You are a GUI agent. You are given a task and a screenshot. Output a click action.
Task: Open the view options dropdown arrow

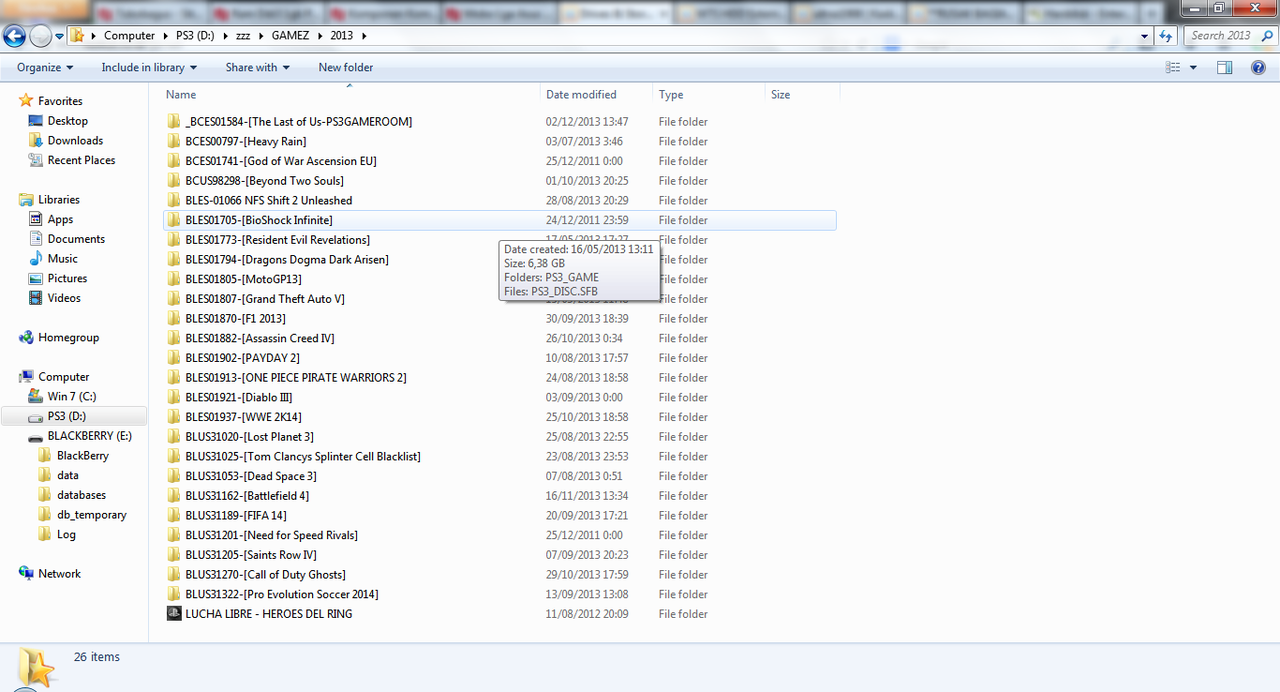pyautogui.click(x=1193, y=67)
